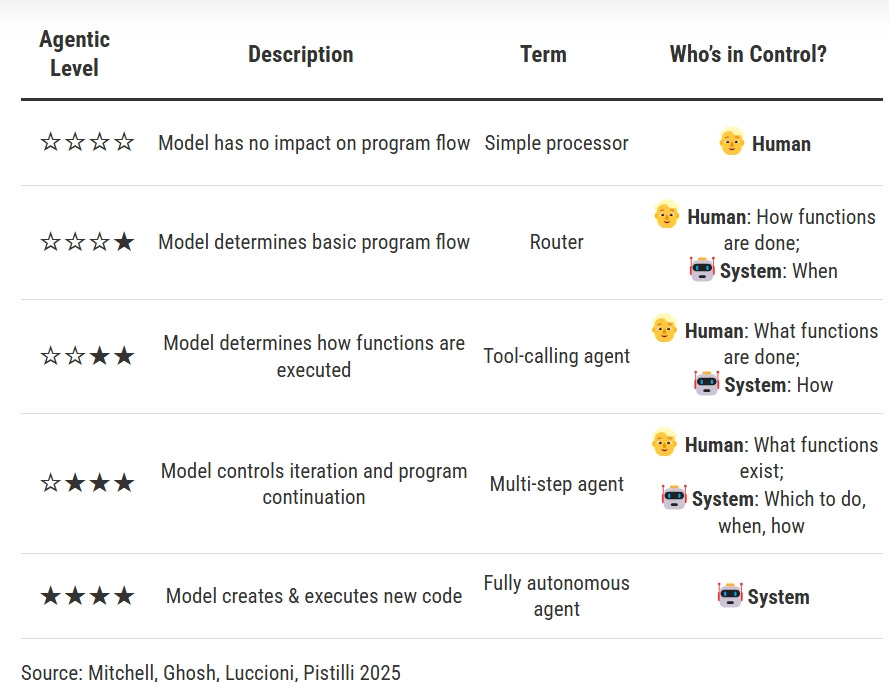Click the single filled star in the Router row
Image resolution: width=889 pixels, height=682 pixels.
coord(124,242)
